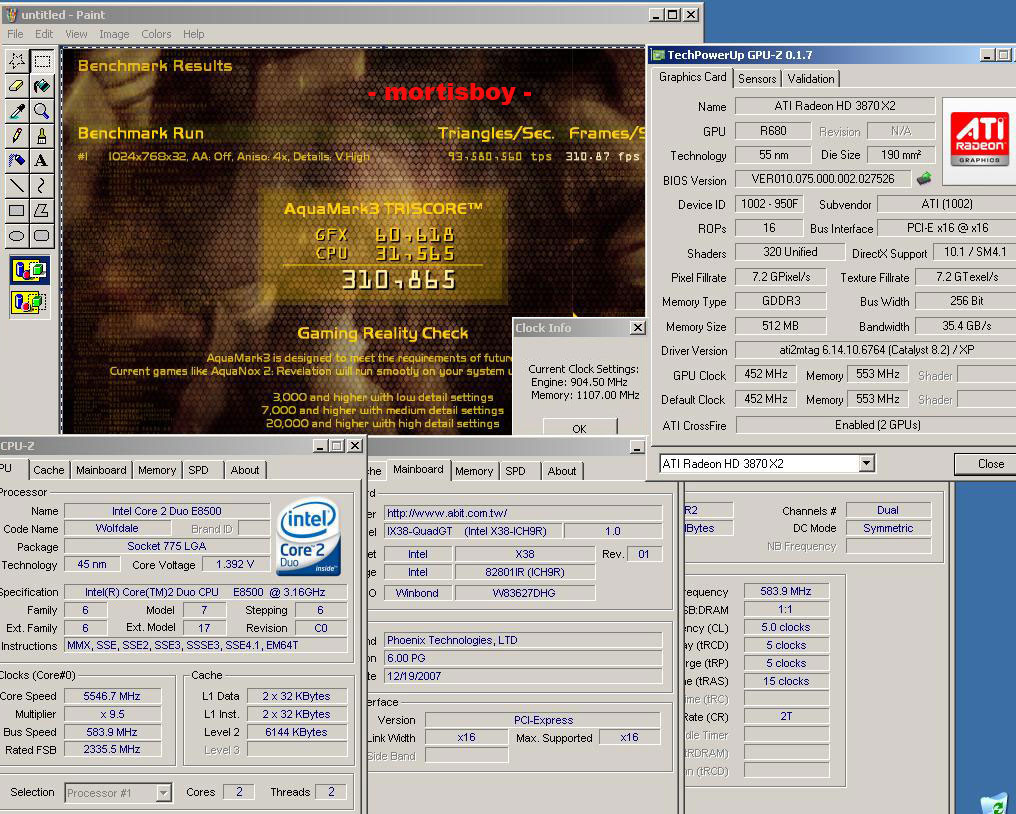Click the Intel Core 2 Duo logo
1016x814 pixels.
pyautogui.click(x=308, y=536)
